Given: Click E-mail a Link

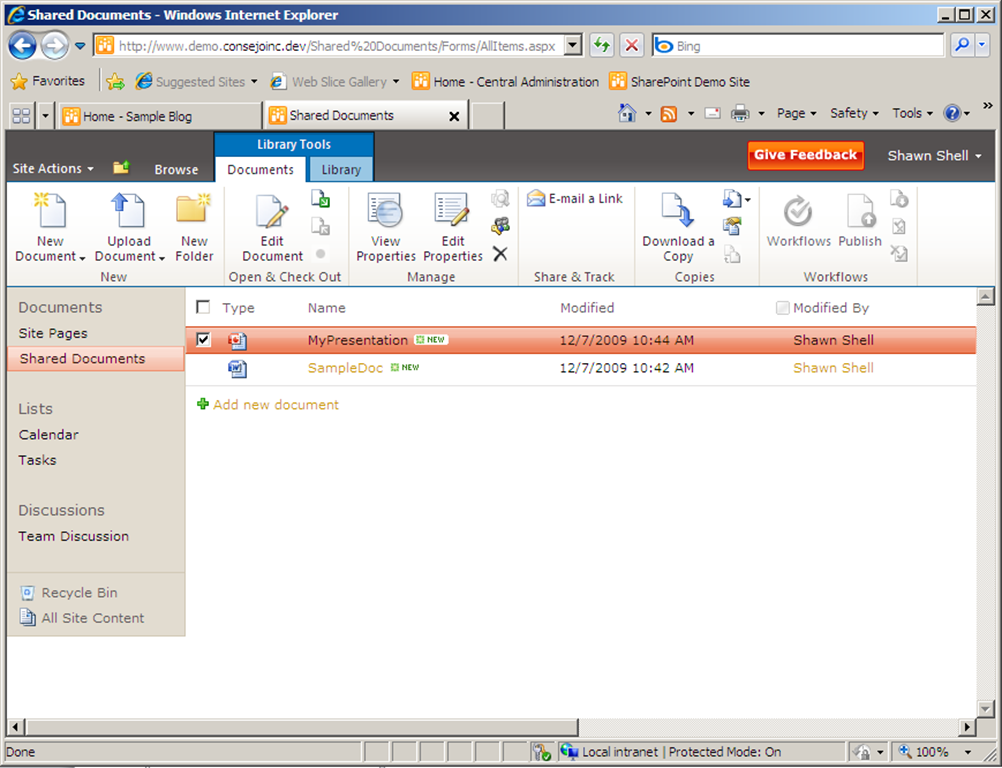Looking at the screenshot, I should click(x=574, y=199).
